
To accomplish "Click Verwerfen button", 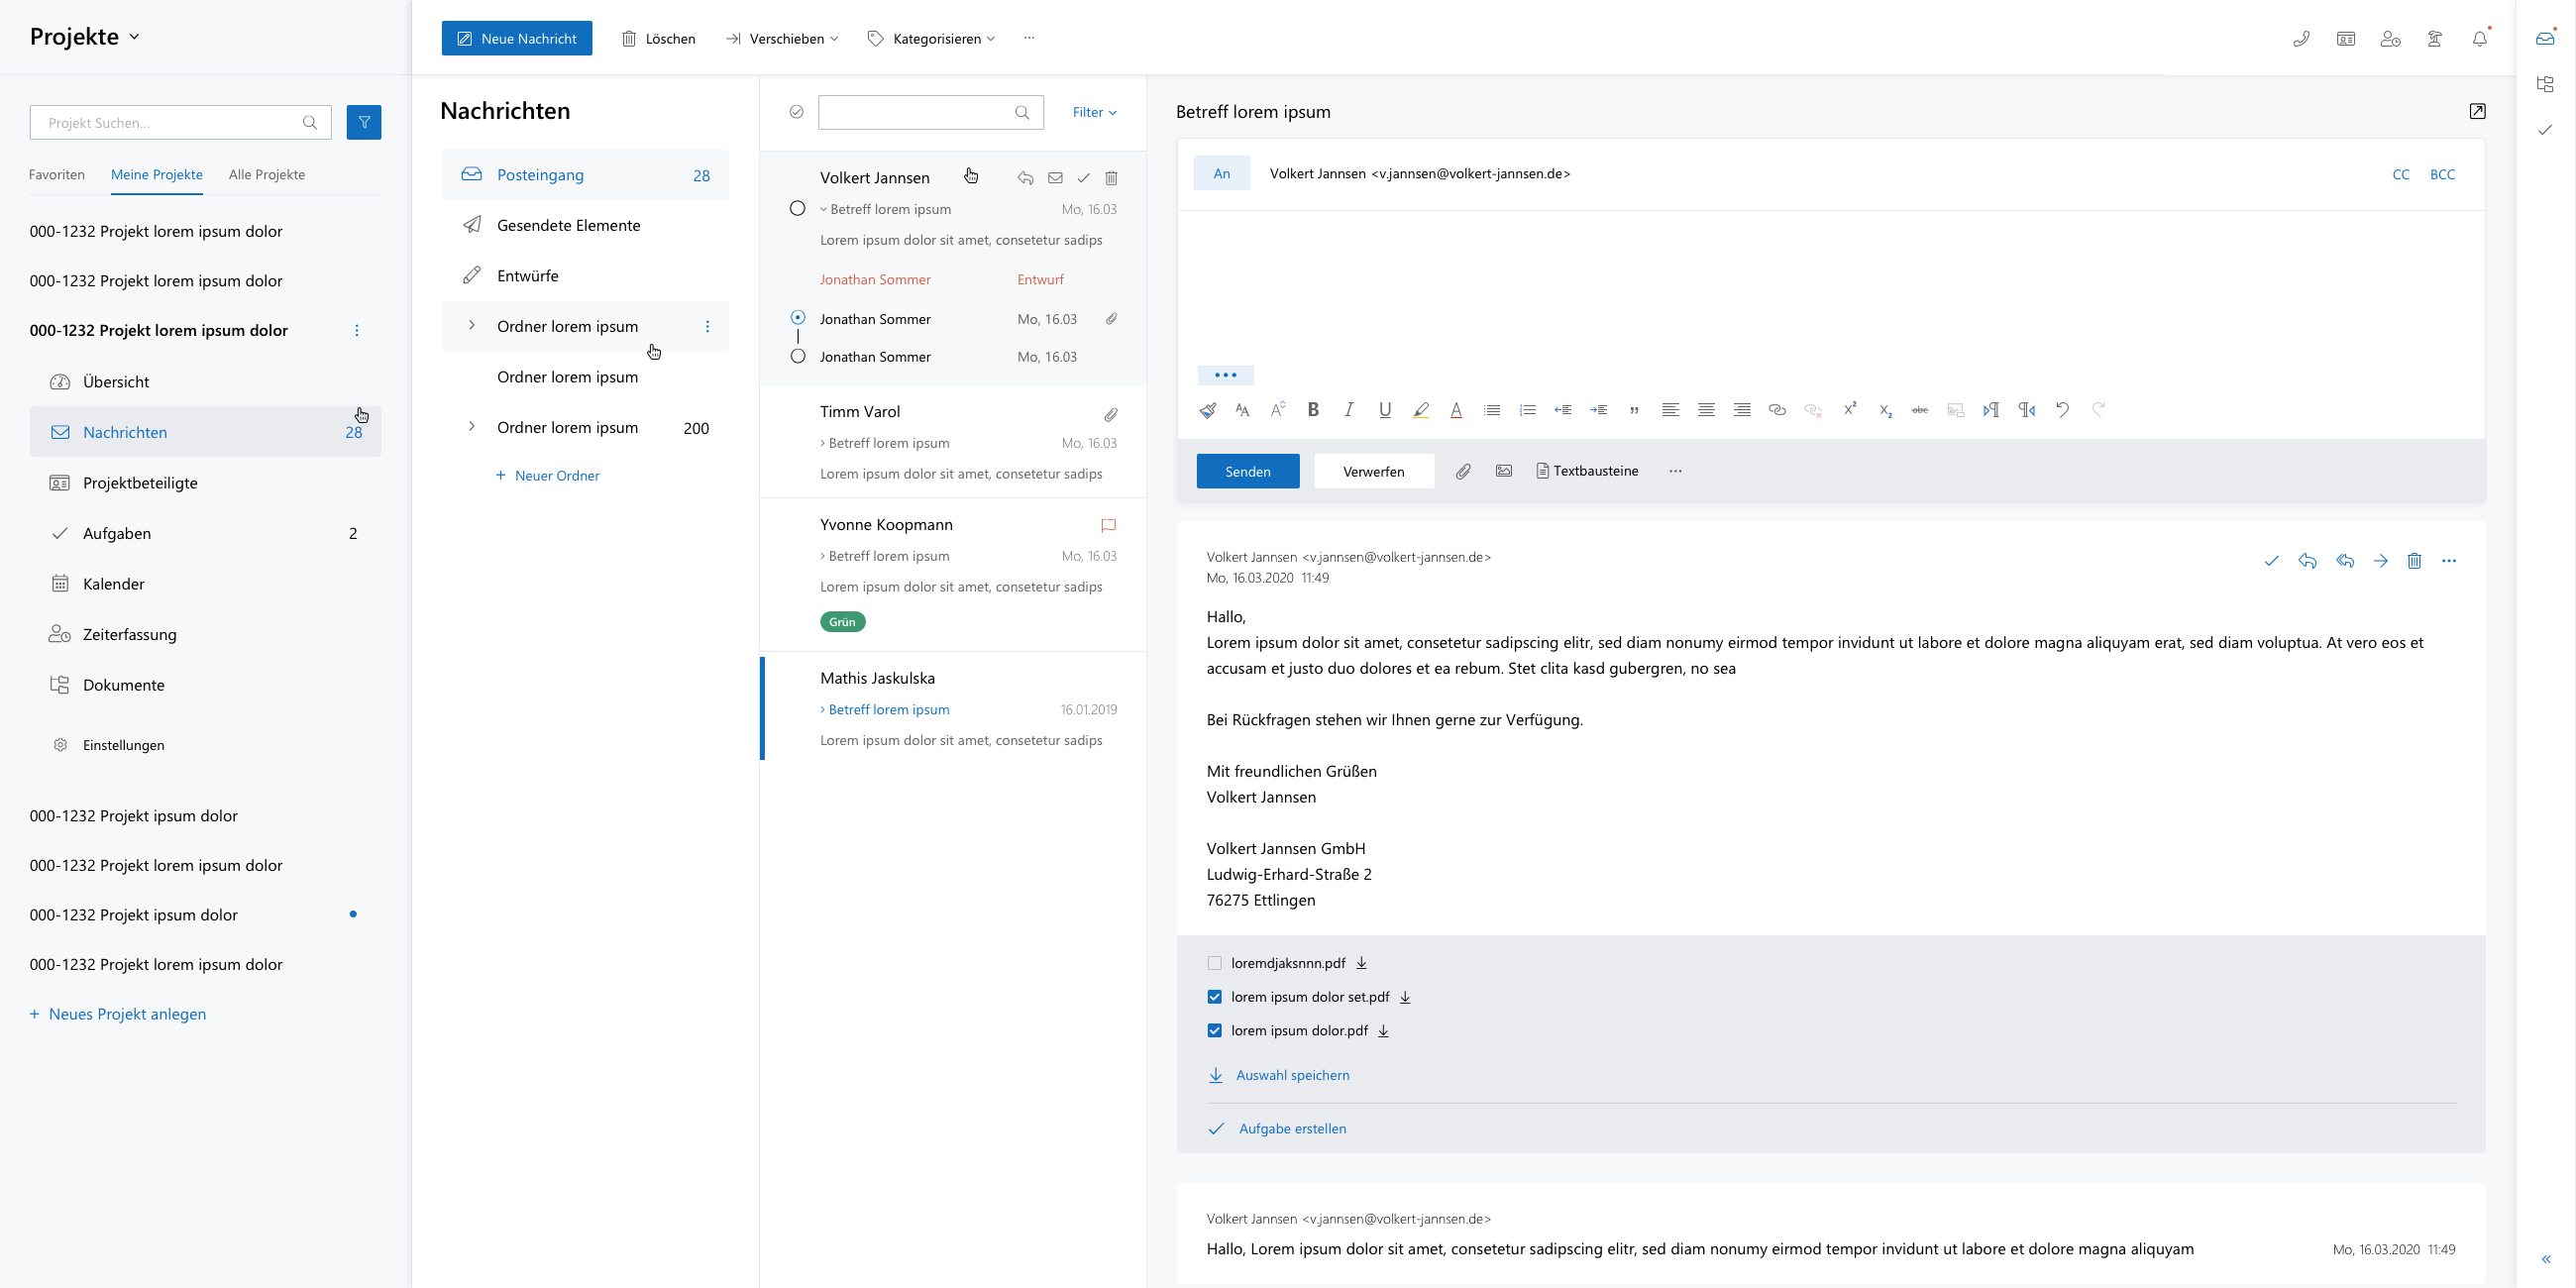I will coord(1374,471).
